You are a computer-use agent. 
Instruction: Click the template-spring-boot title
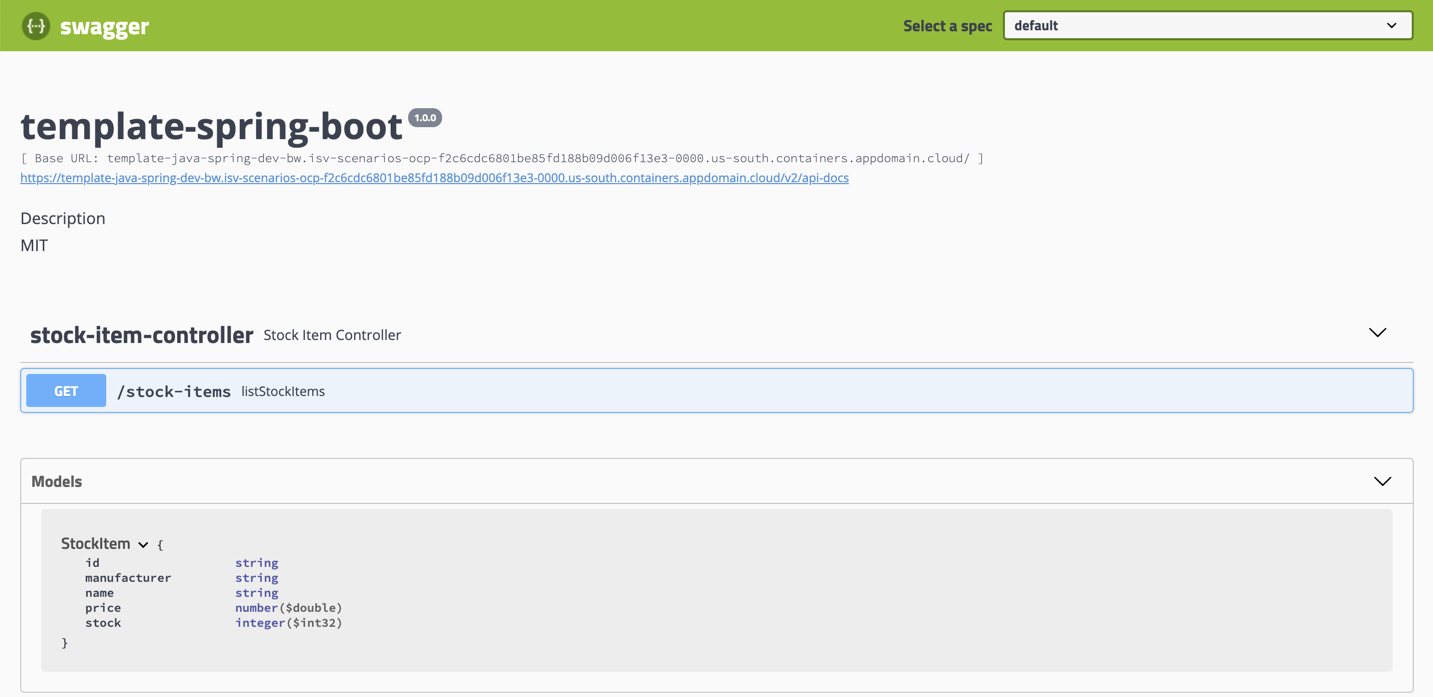point(211,126)
